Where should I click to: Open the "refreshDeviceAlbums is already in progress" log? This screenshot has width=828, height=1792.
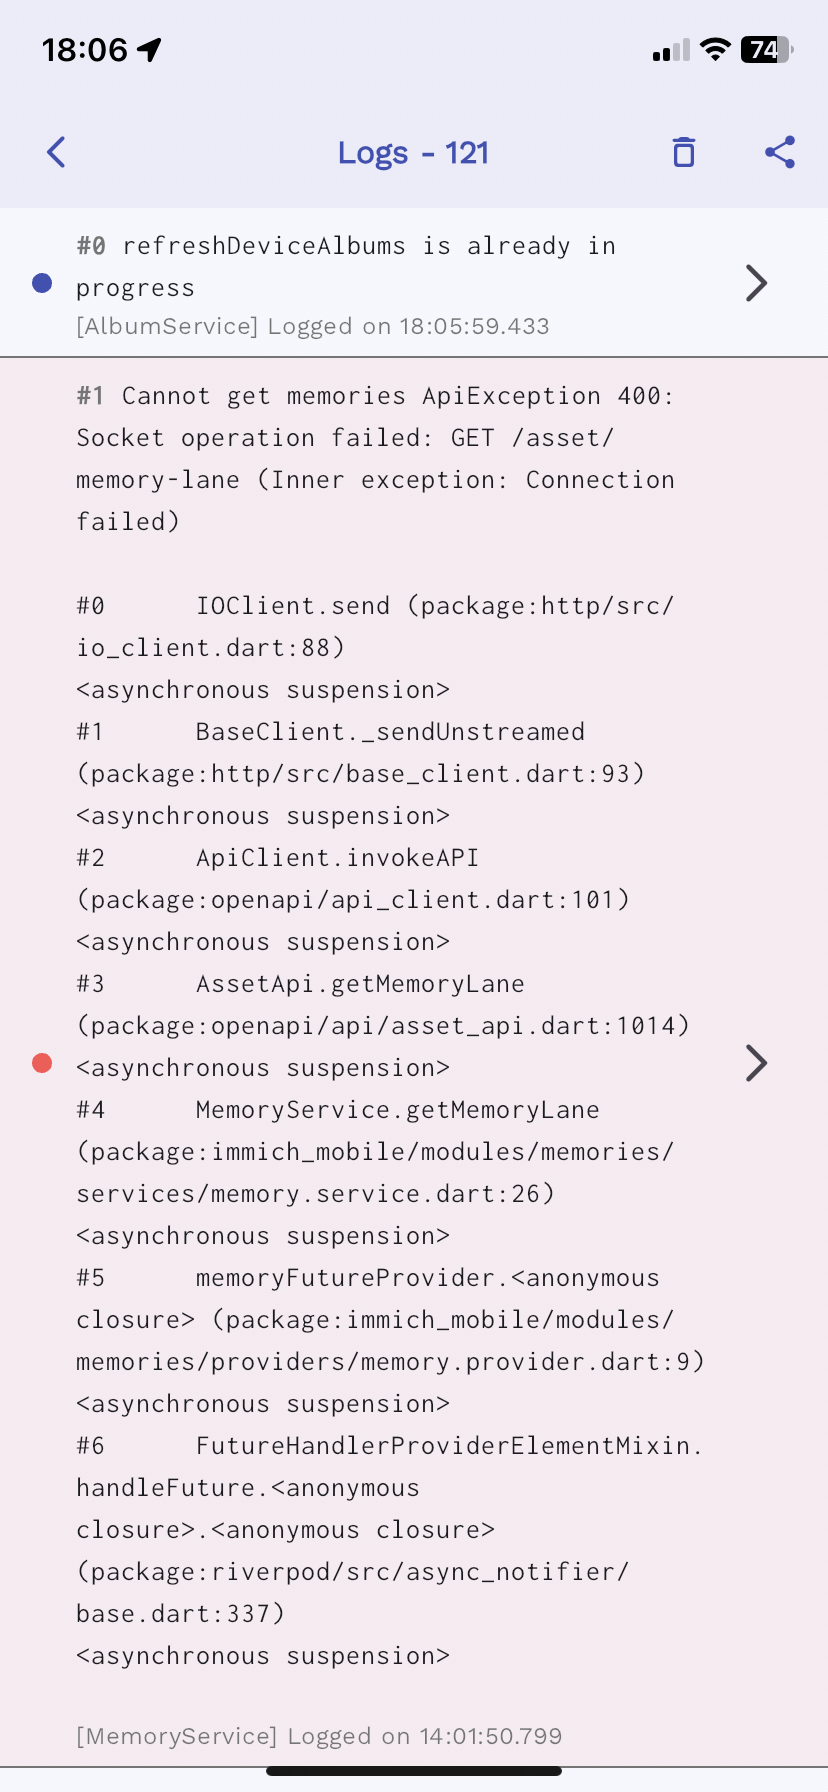coord(345,267)
